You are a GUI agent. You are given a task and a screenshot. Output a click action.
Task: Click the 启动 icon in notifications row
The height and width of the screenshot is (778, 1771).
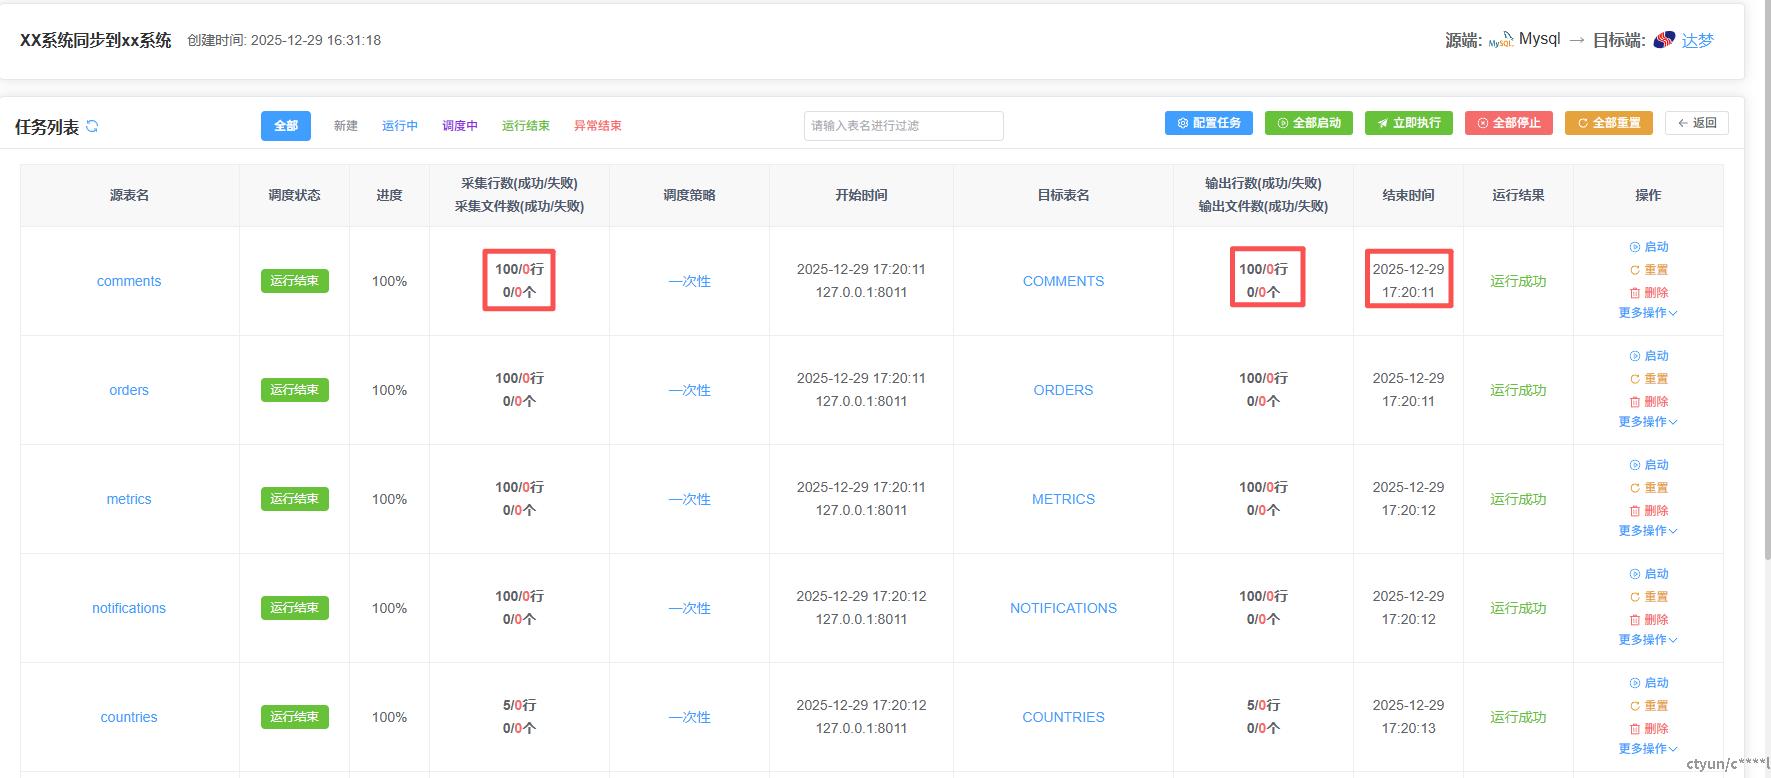click(x=1635, y=574)
